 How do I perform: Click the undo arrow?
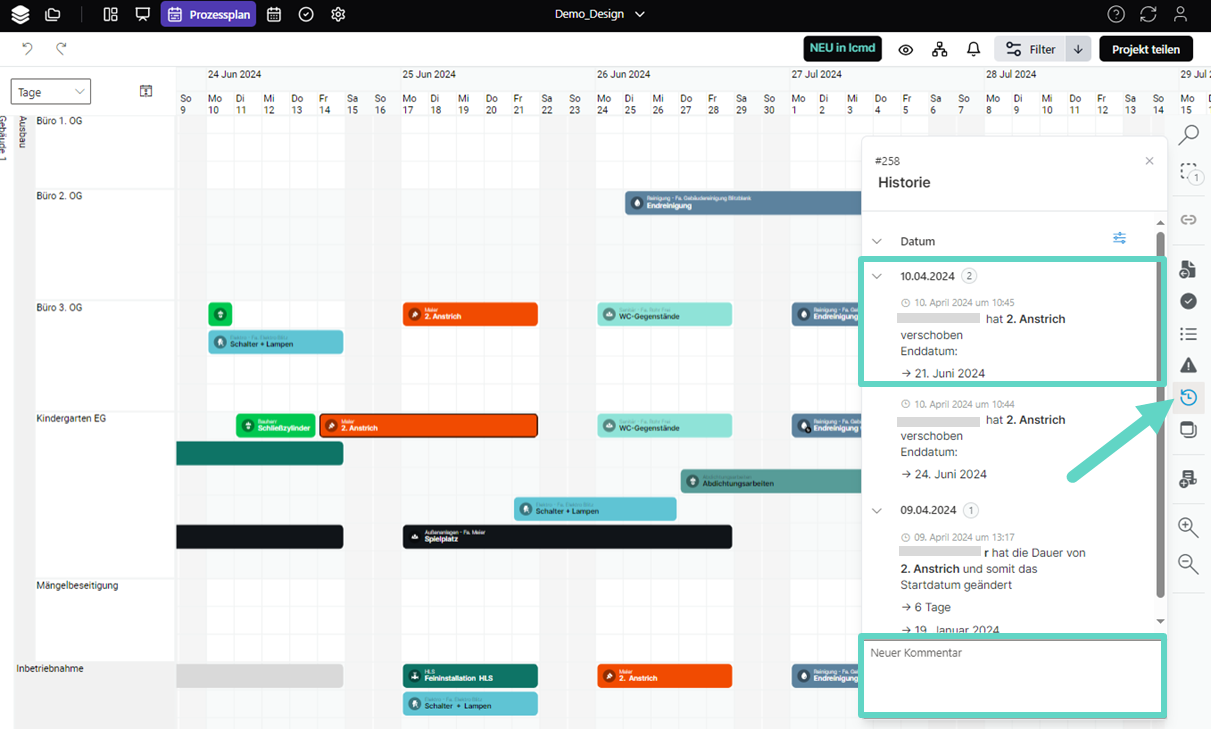tap(27, 48)
